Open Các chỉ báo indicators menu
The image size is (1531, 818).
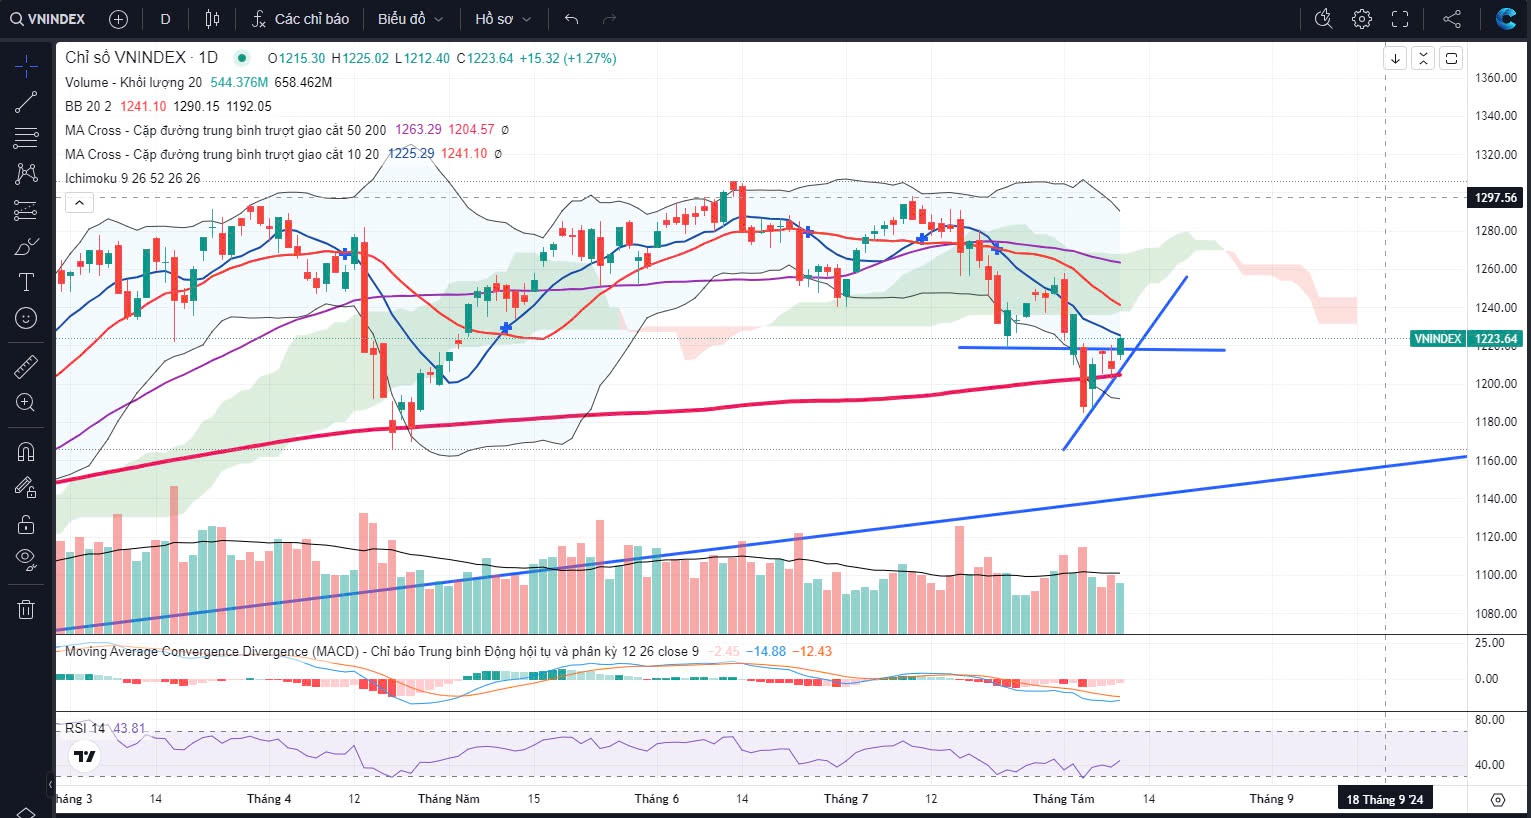pyautogui.click(x=300, y=19)
